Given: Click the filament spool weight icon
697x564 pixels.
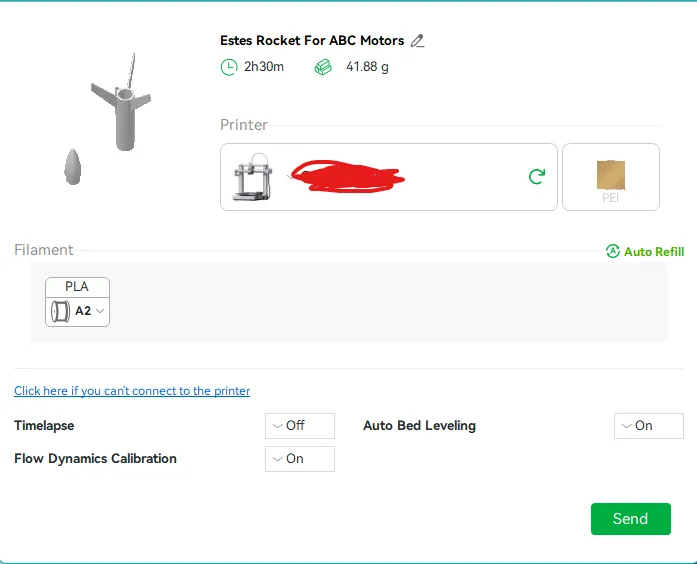Looking at the screenshot, I should 323,67.
